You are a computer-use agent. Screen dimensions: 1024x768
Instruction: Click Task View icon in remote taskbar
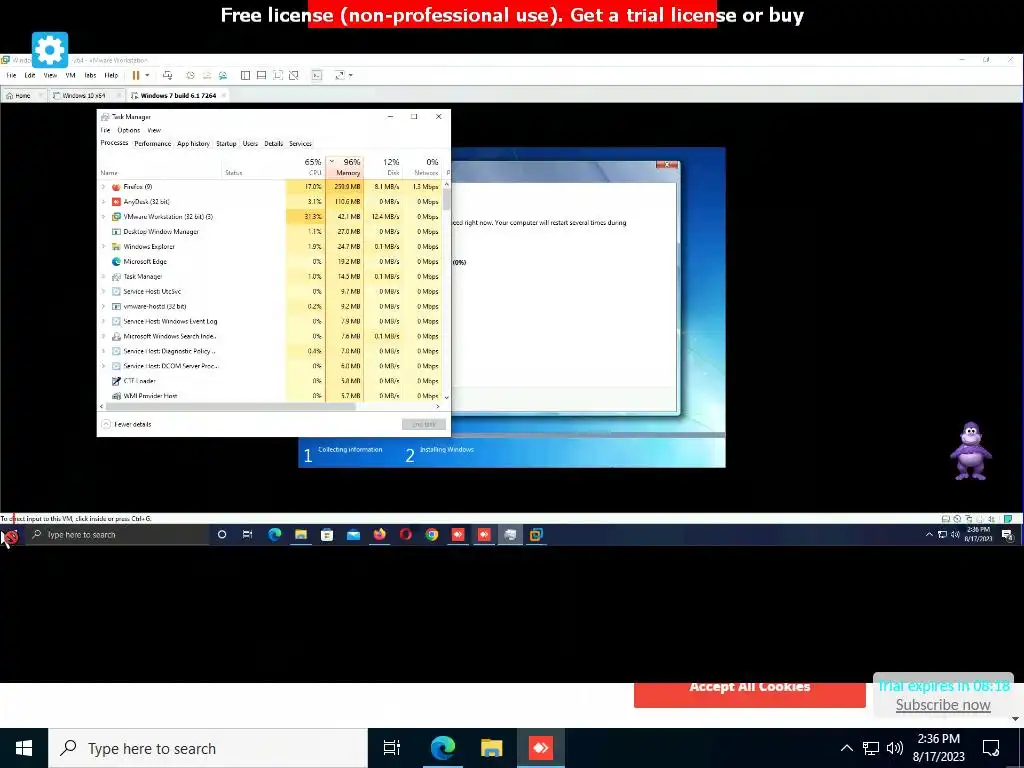[x=248, y=535]
